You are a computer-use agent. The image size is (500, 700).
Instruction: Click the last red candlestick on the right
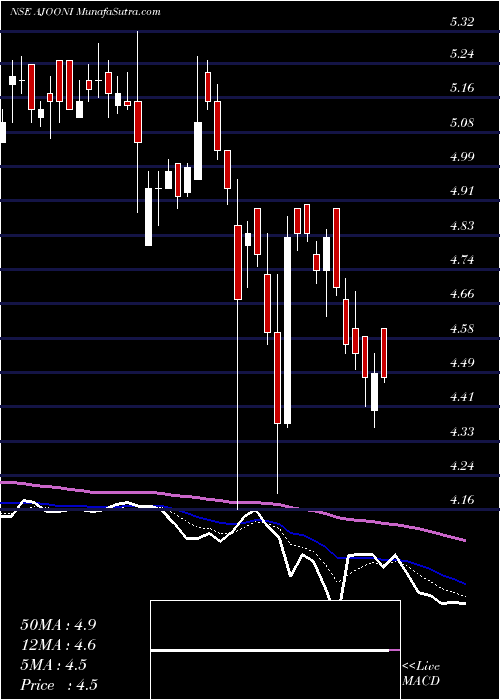pyautogui.click(x=384, y=353)
